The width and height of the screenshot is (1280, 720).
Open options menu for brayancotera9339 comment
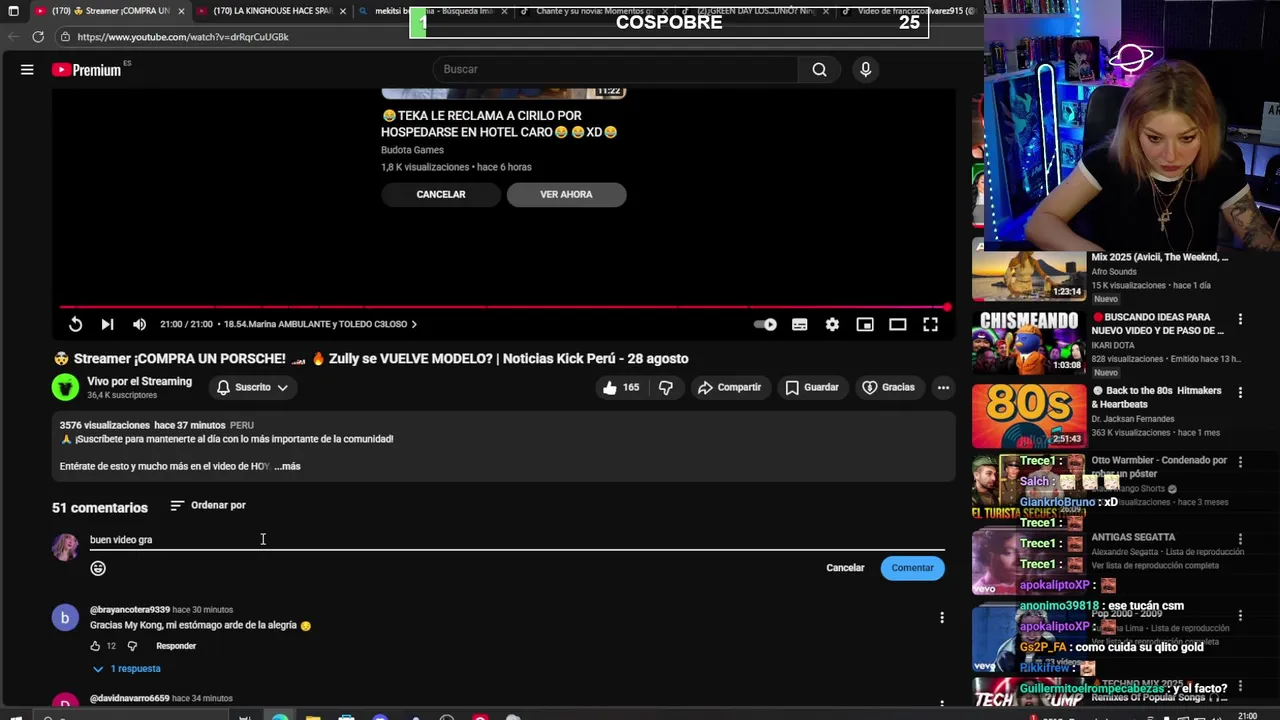pyautogui.click(x=941, y=618)
